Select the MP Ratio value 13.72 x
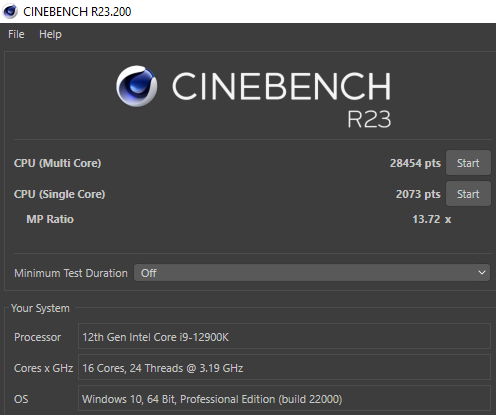 tap(432, 219)
